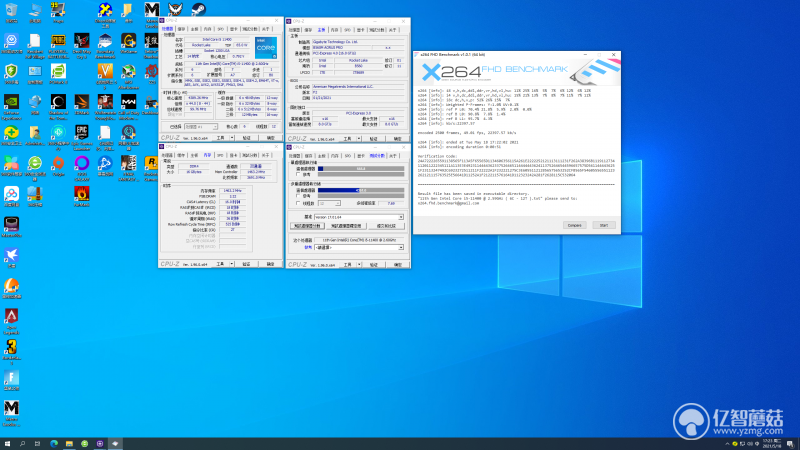
Task: Launch the GeForce Experience shortcut
Action: click(x=11, y=107)
